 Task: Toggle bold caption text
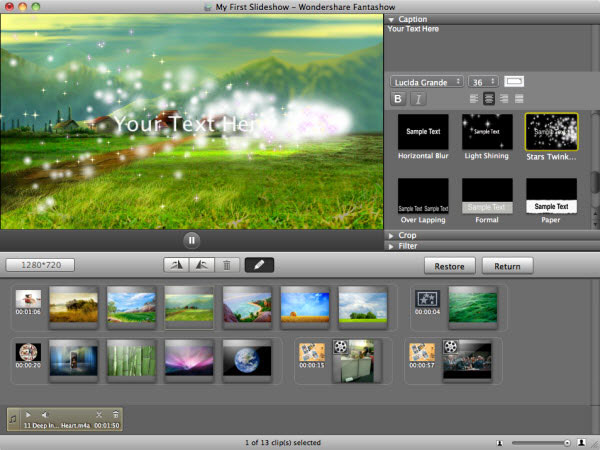tap(398, 99)
